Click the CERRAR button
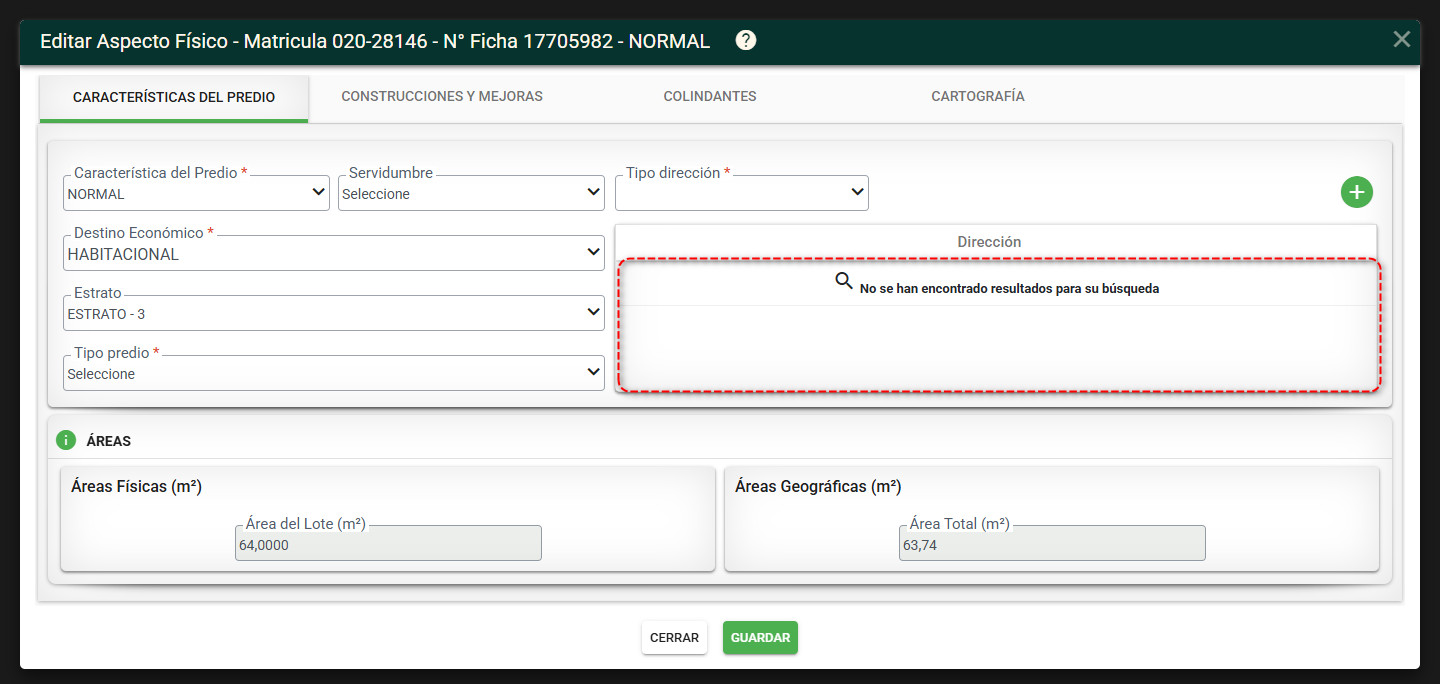This screenshot has width=1440, height=684. (x=675, y=638)
